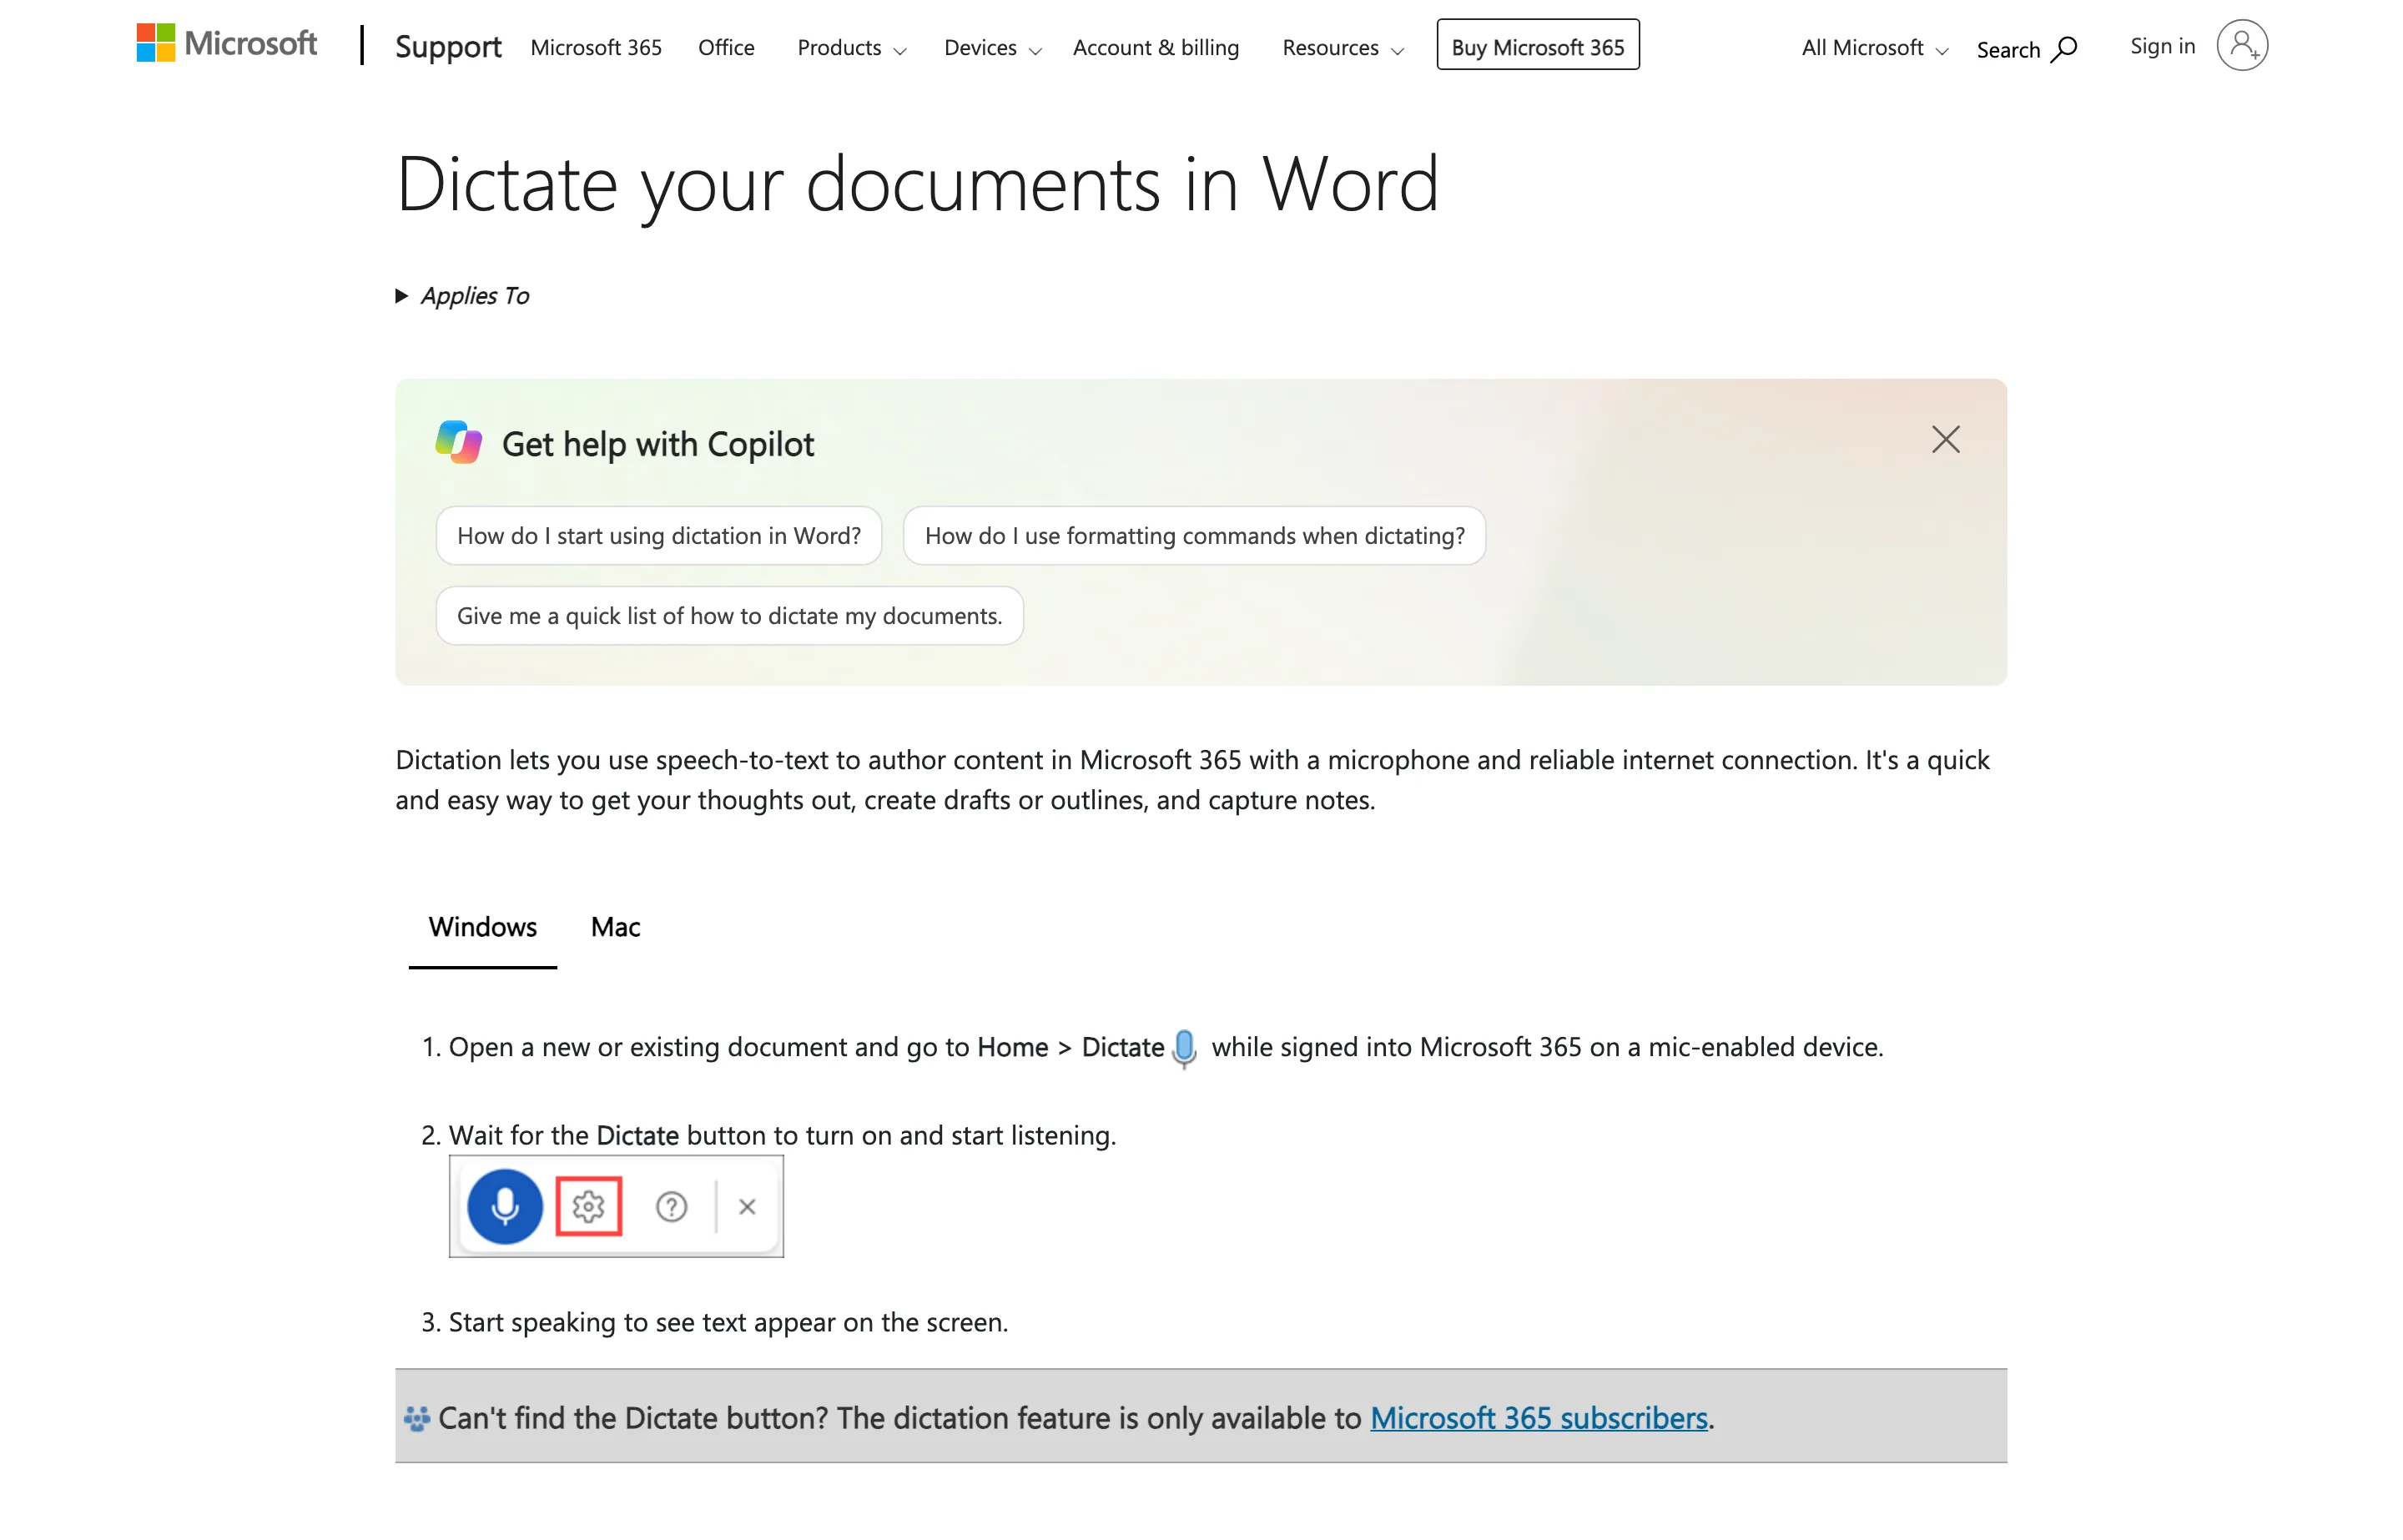Open the Microsoft 365 subscribers link
Image resolution: width=2403 pixels, height=1540 pixels.
coord(1538,1418)
